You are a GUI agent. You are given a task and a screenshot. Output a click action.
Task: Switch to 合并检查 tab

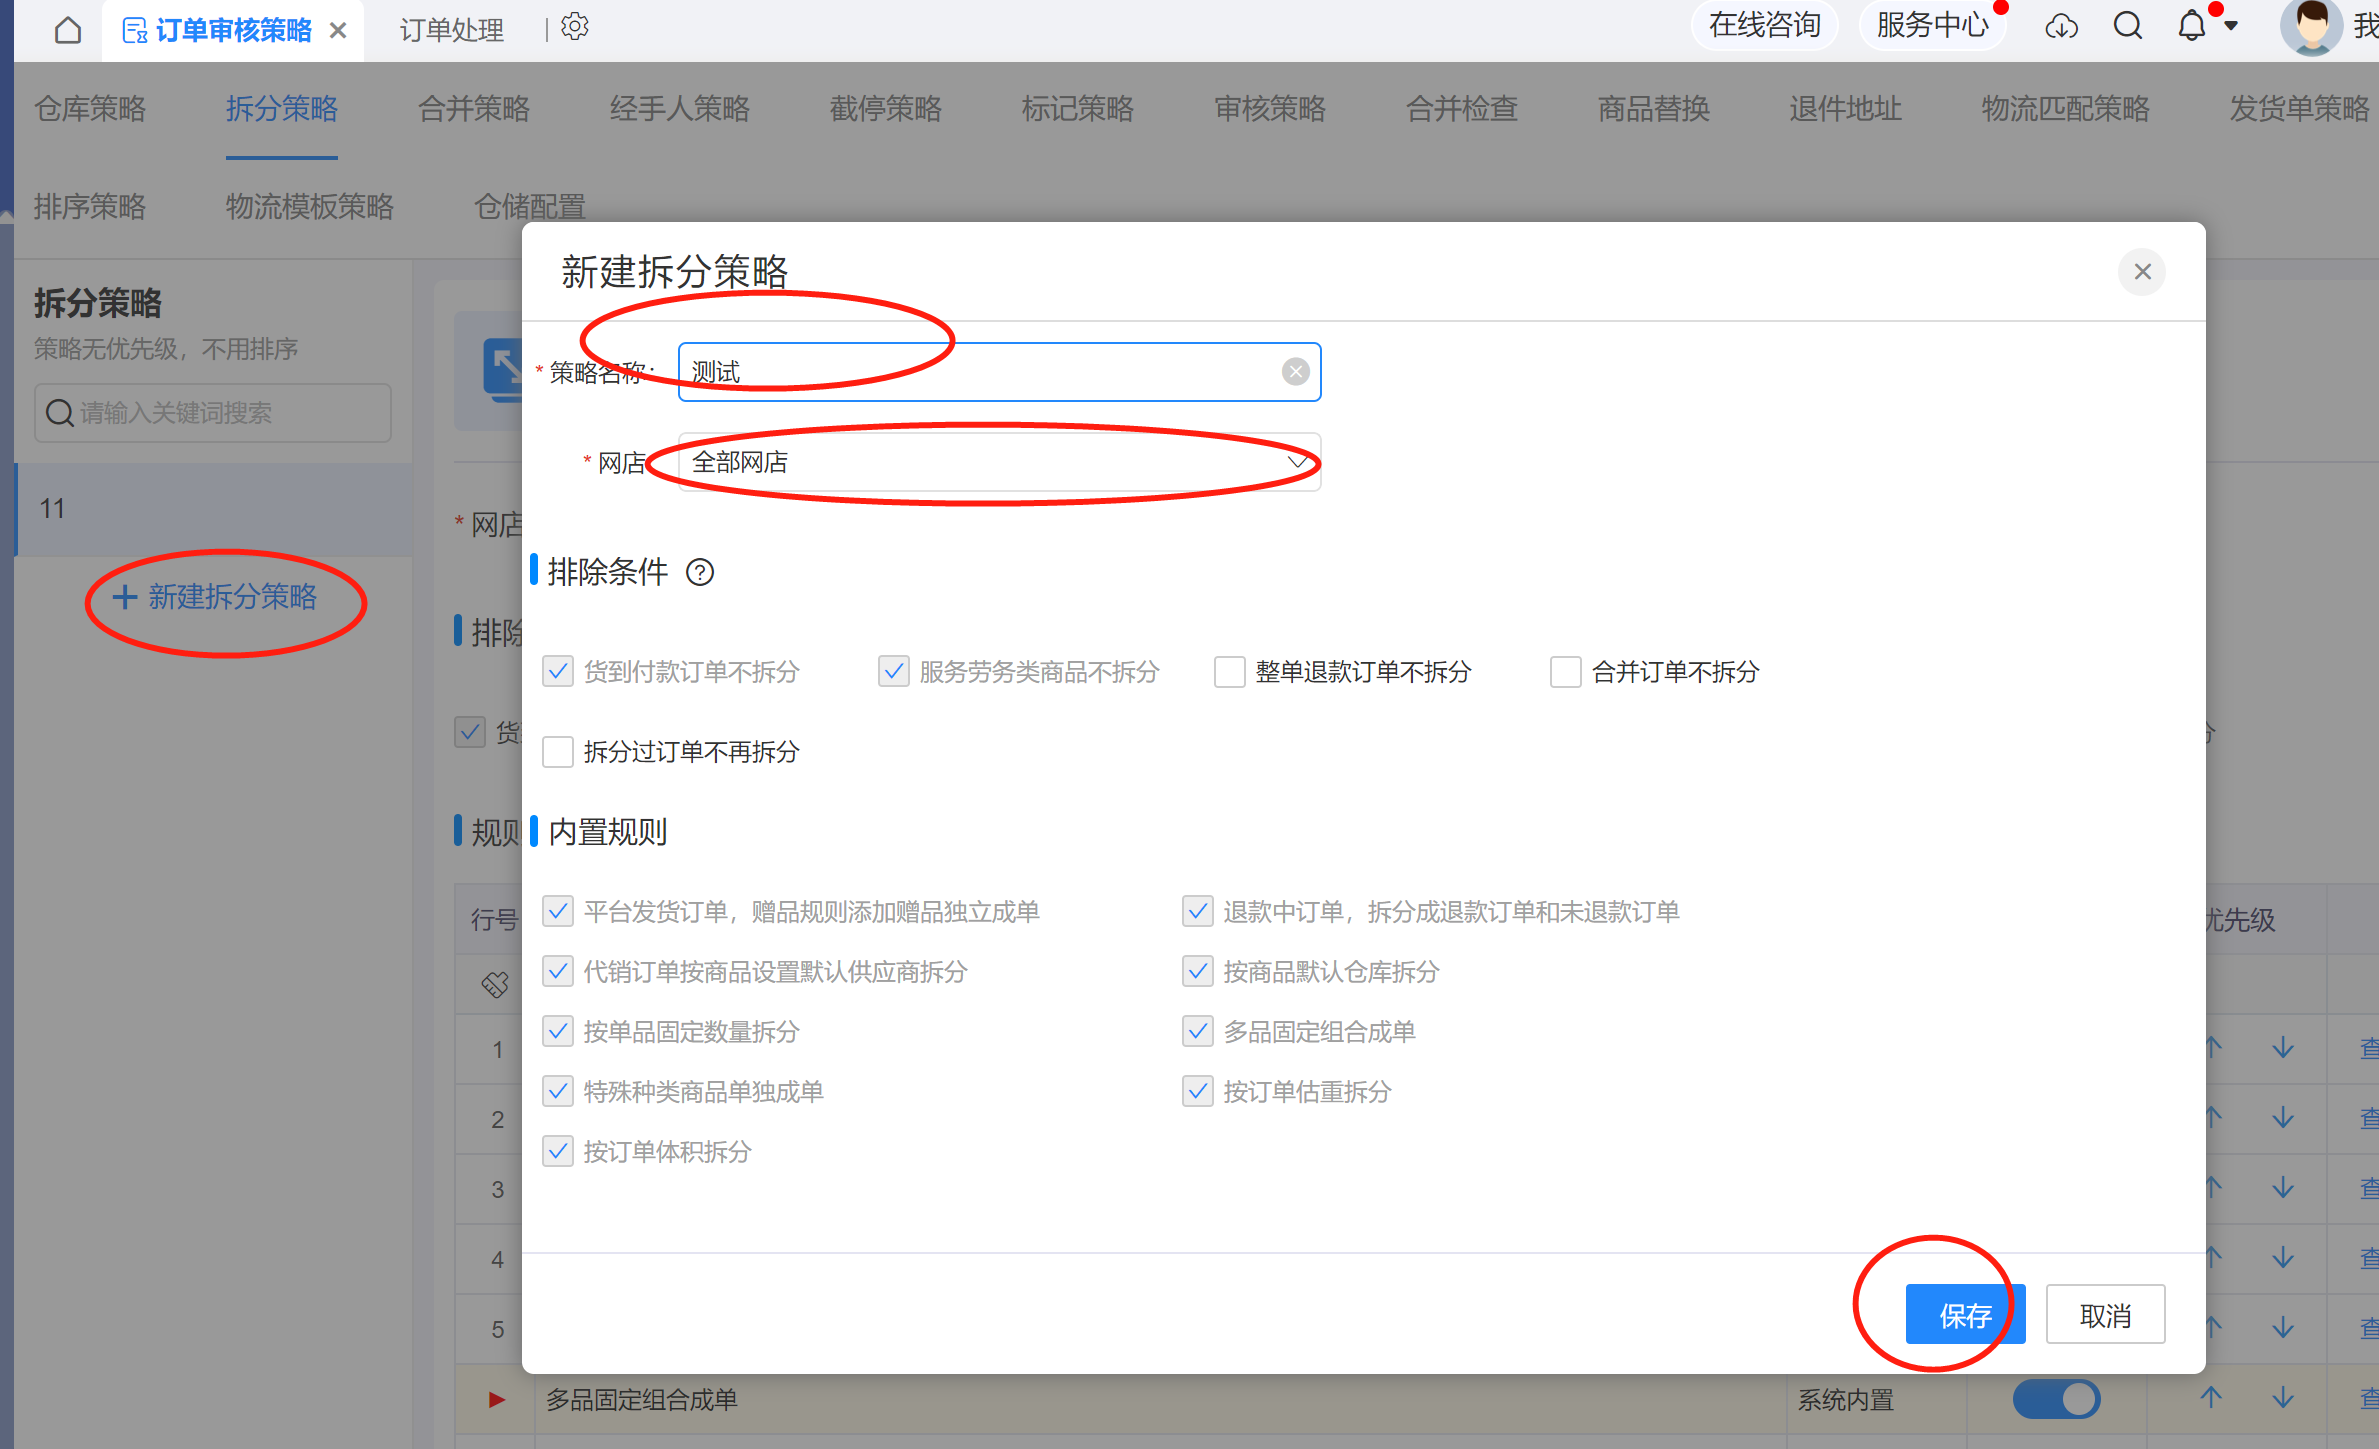pos(1462,108)
